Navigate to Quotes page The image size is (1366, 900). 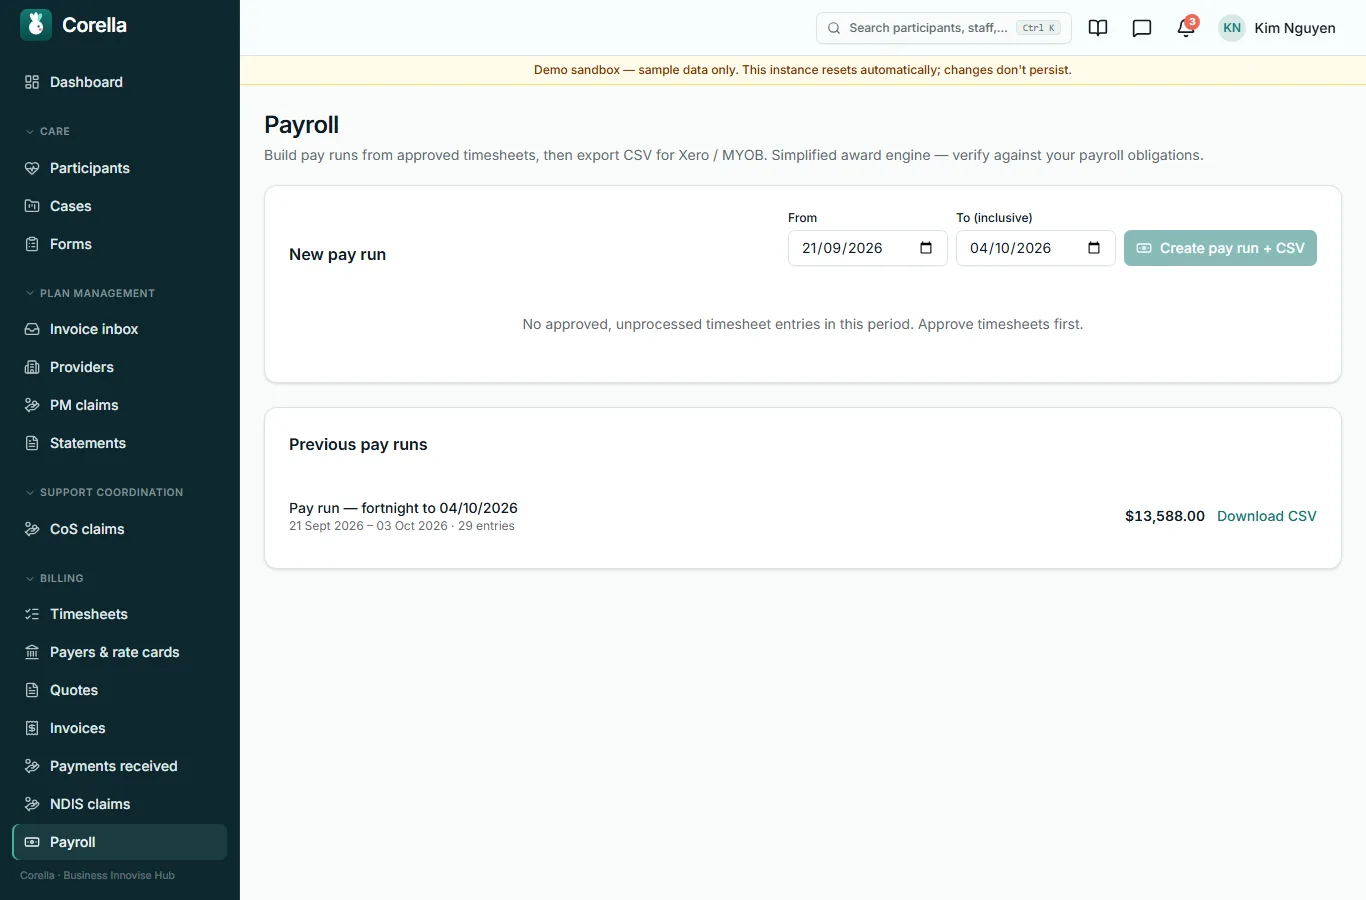120,690
